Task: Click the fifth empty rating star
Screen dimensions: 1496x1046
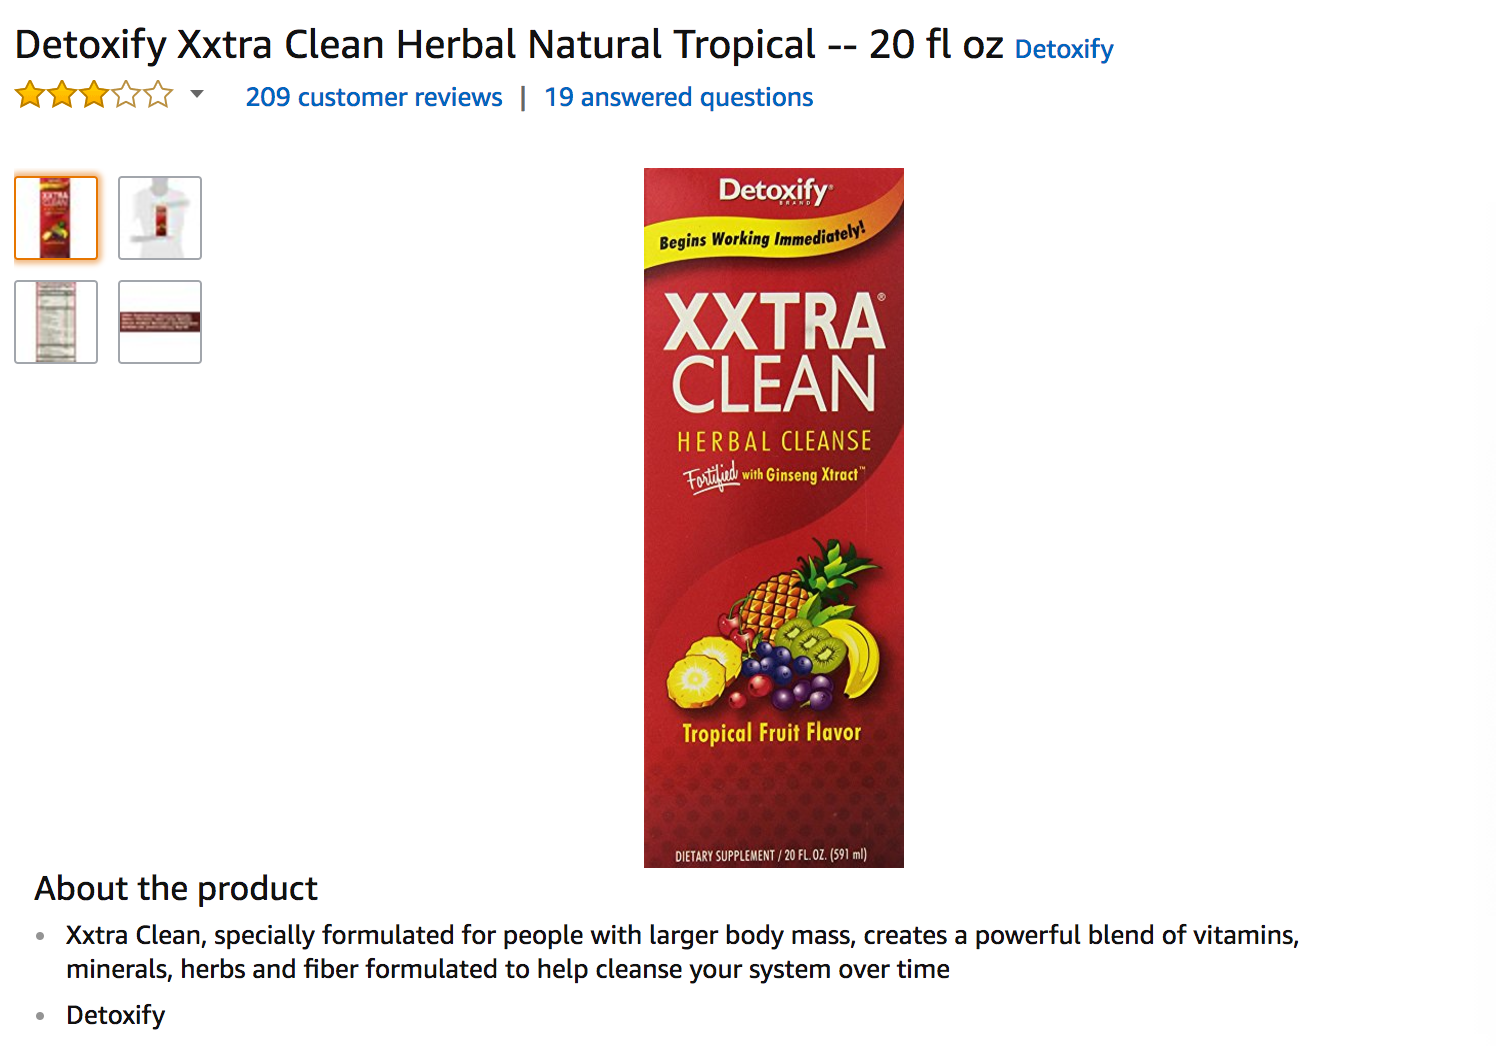Action: (x=158, y=95)
